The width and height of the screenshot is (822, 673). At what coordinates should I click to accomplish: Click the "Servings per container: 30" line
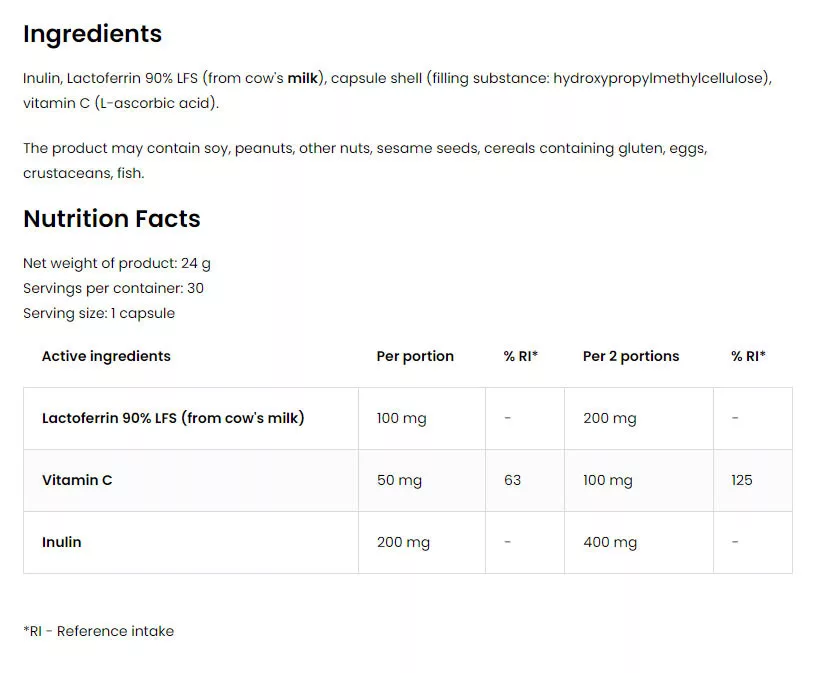[x=114, y=288]
